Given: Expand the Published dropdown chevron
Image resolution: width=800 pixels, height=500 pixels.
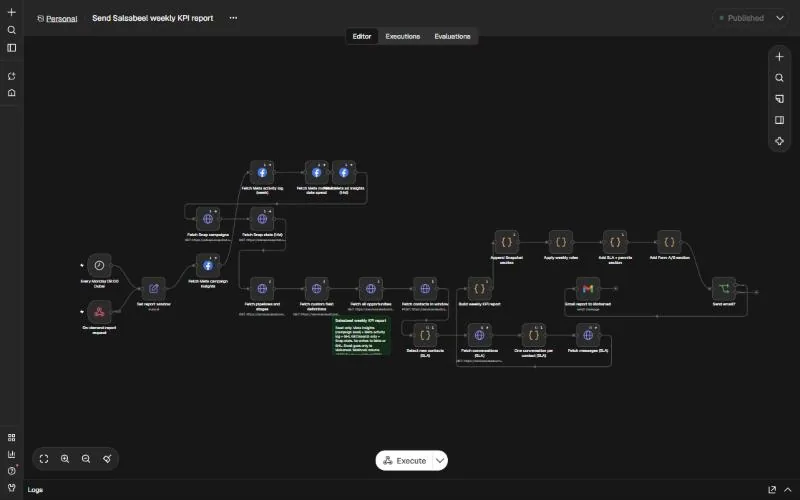Looking at the screenshot, I should 780,18.
